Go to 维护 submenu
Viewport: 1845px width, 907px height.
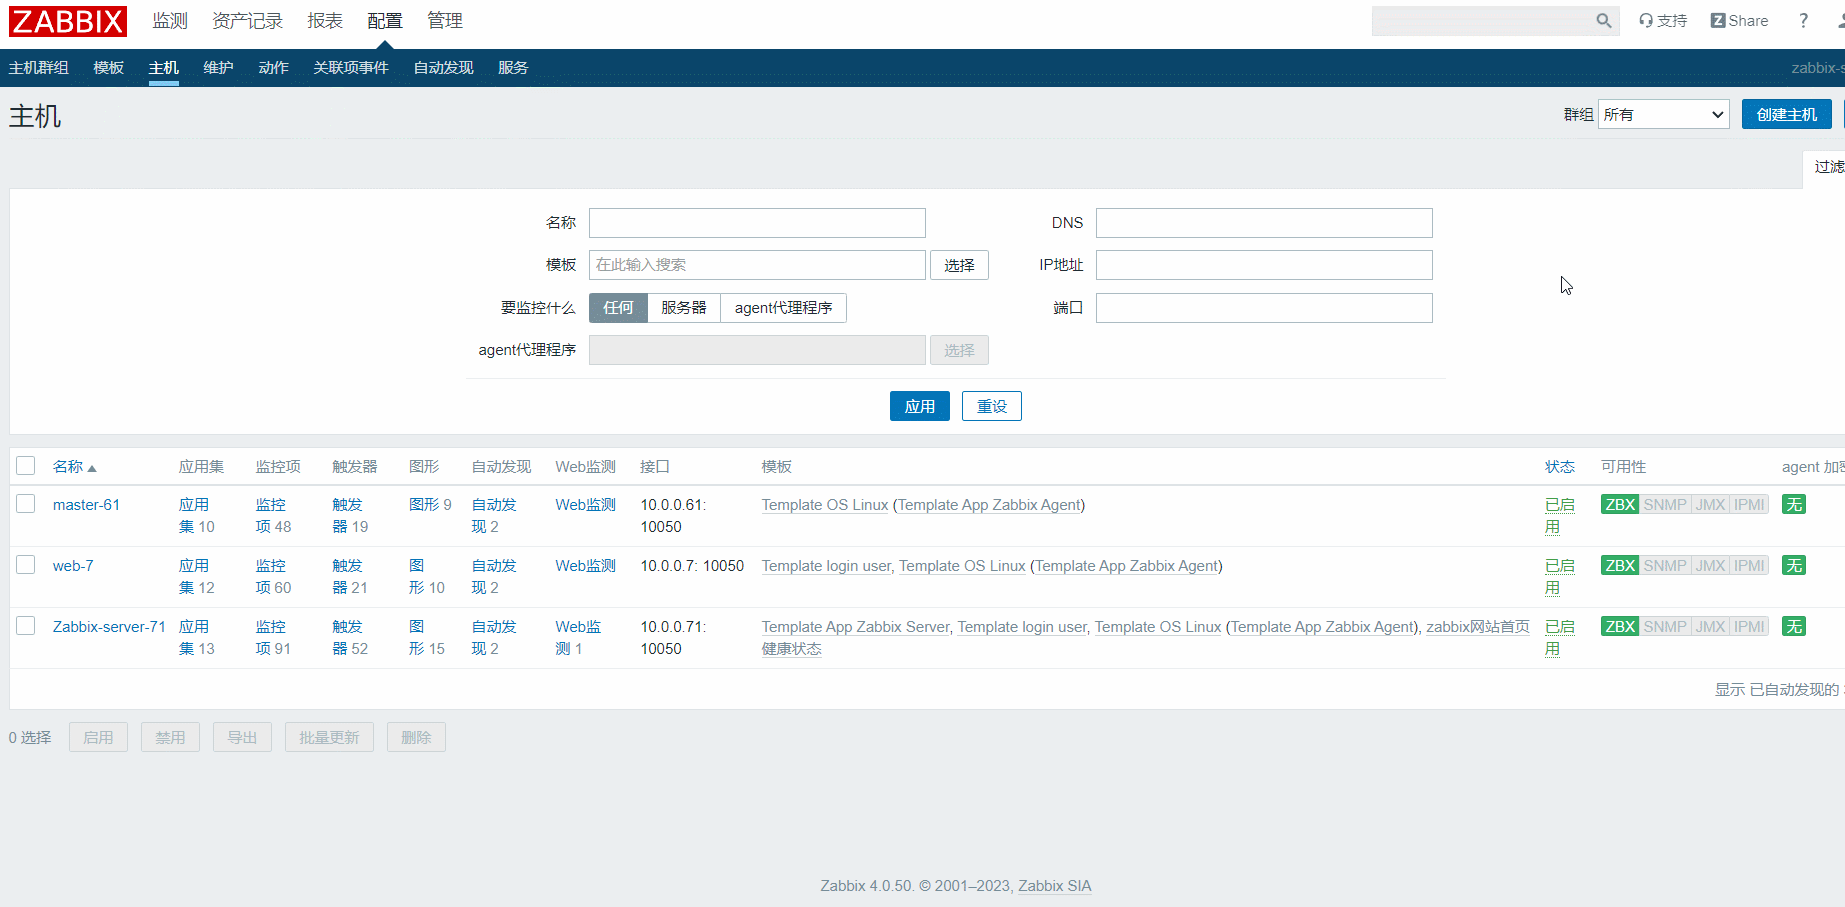coord(219,68)
